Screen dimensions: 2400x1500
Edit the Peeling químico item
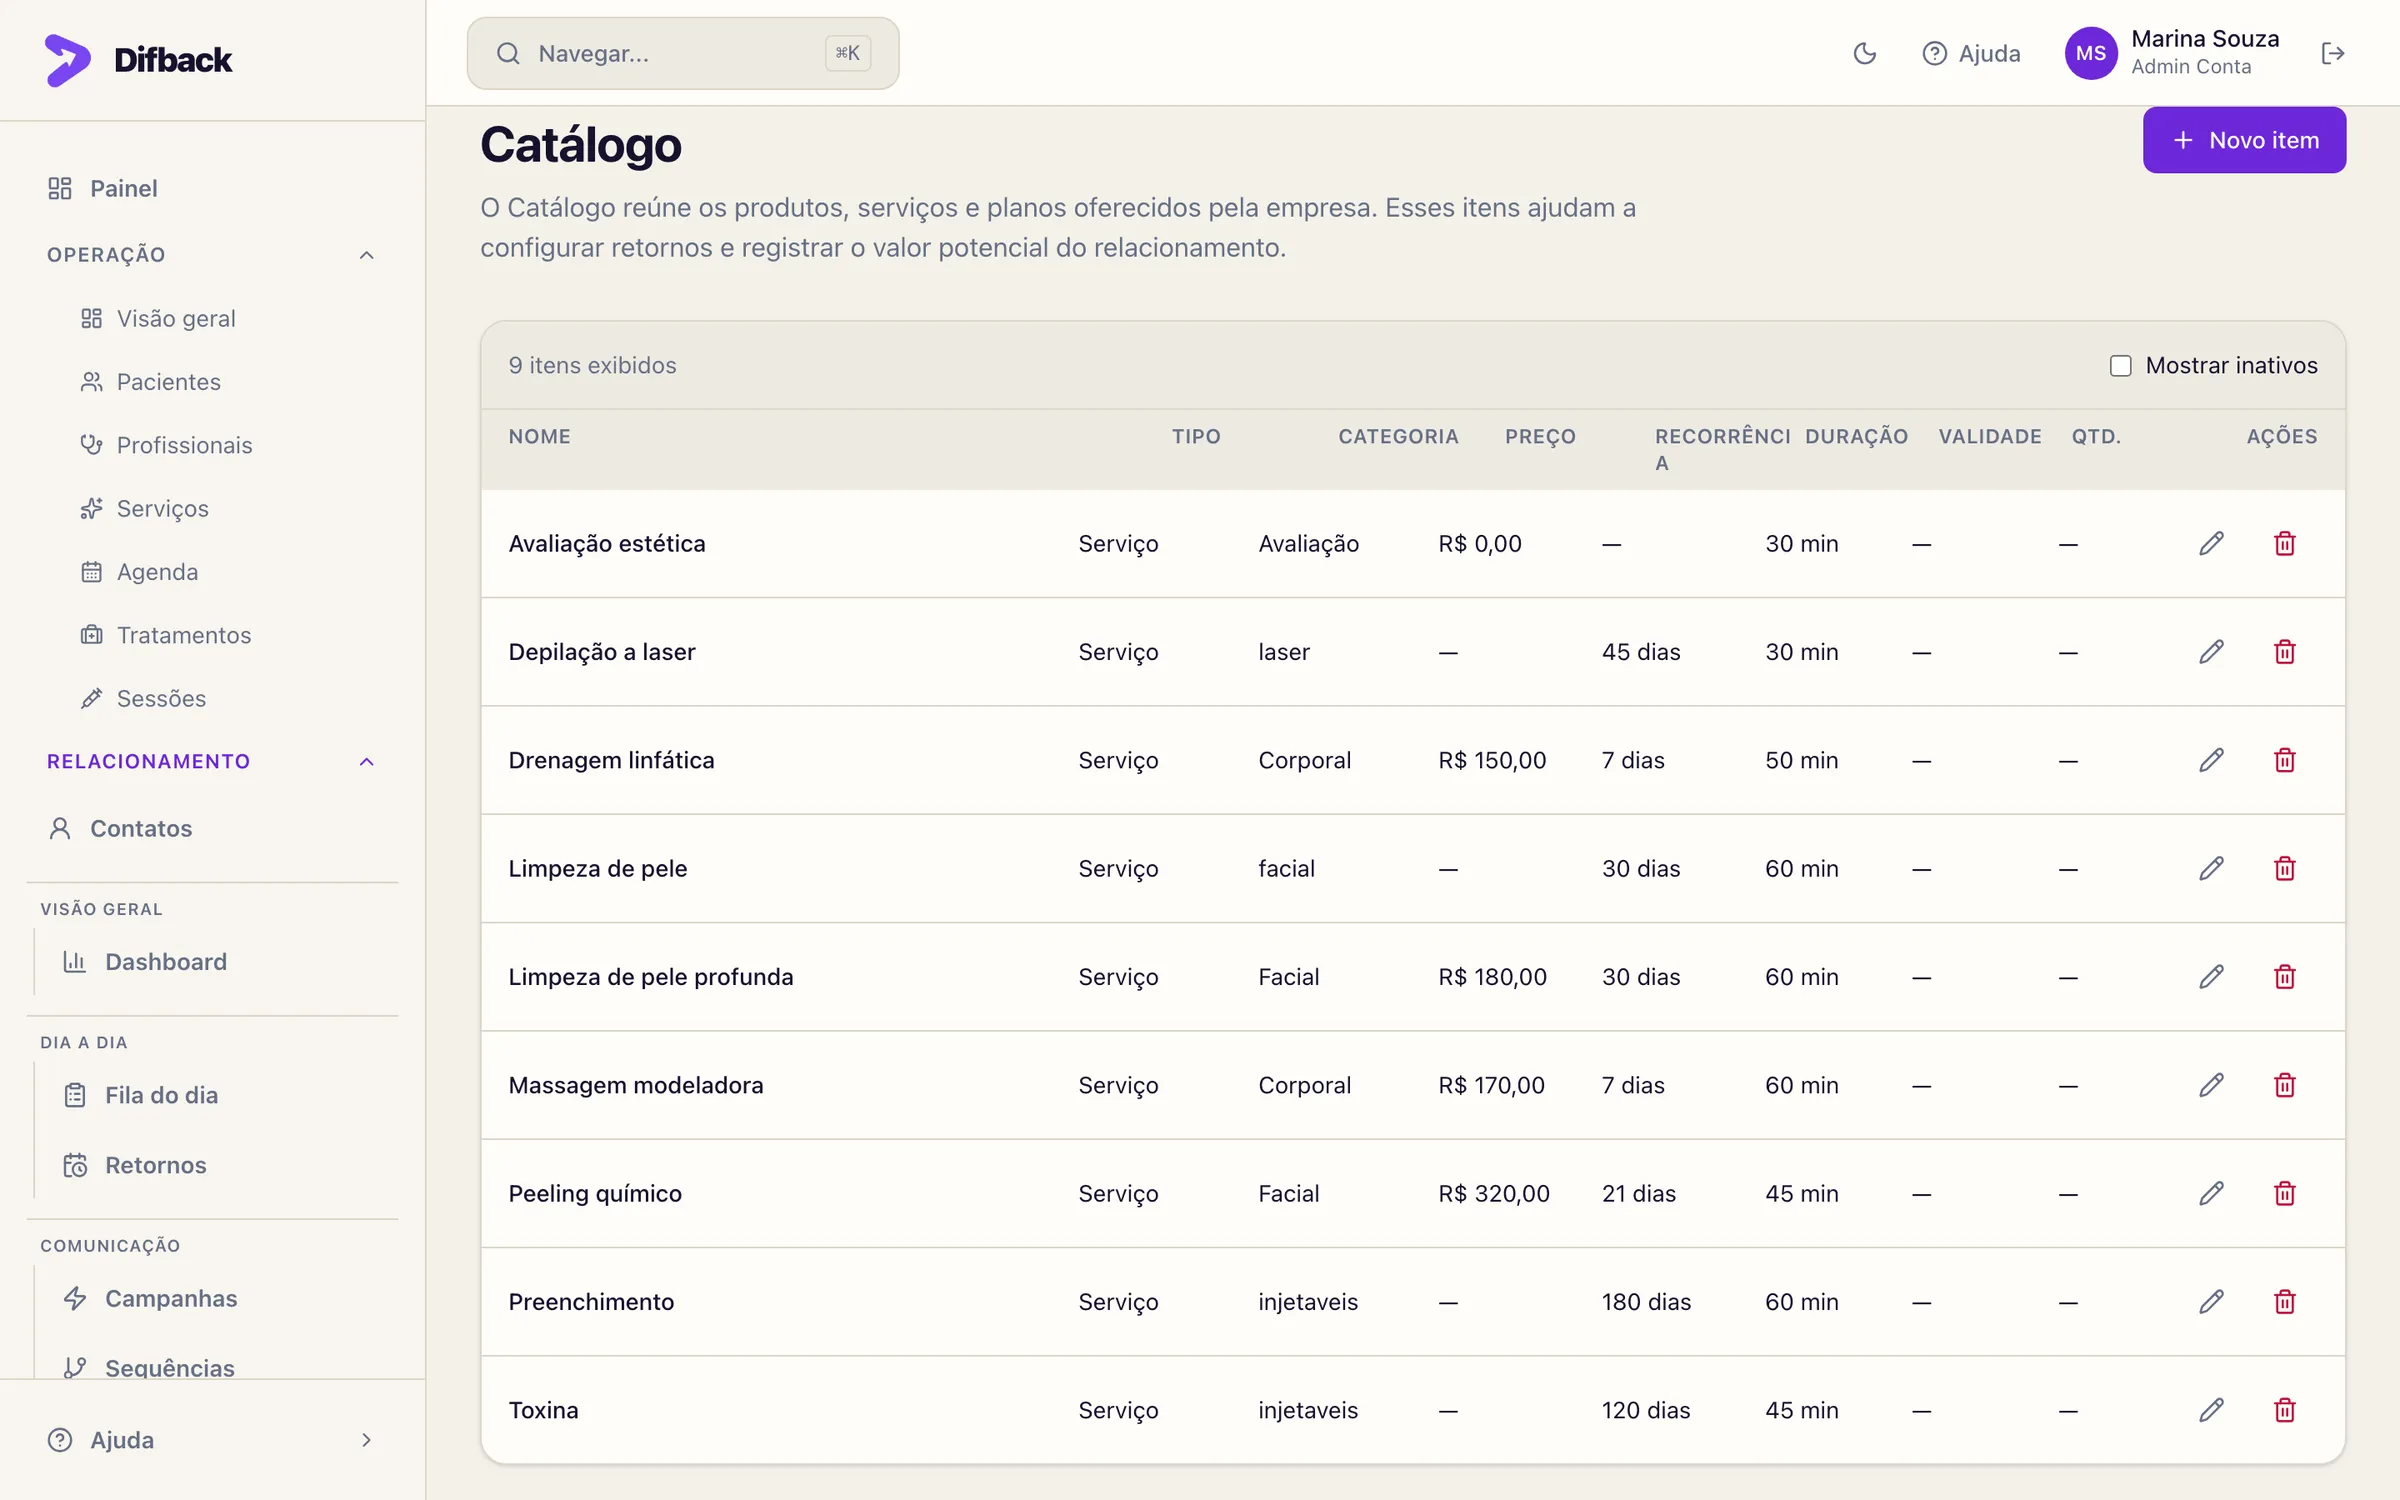point(2211,1193)
